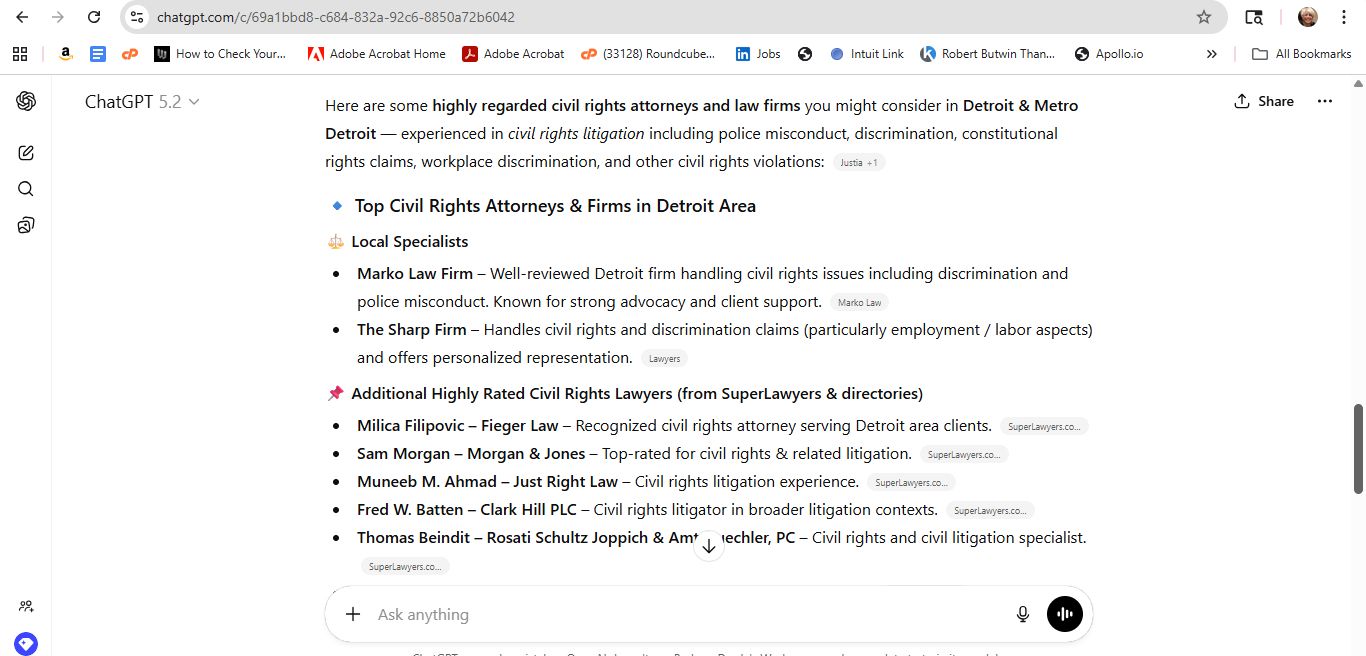1366x656 pixels.
Task: Open the ChatGPT 5.2 model selector
Action: (x=142, y=101)
